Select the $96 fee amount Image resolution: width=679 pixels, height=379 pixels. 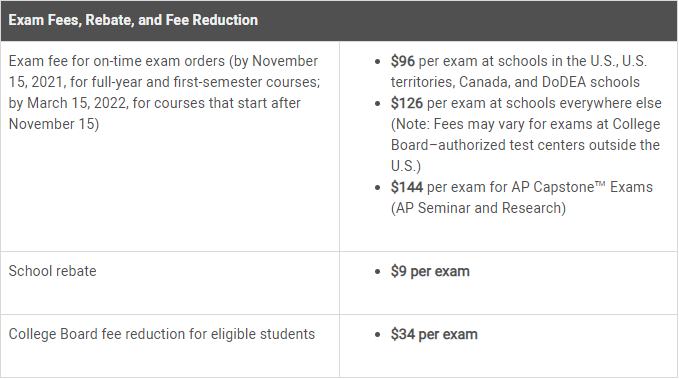403,61
